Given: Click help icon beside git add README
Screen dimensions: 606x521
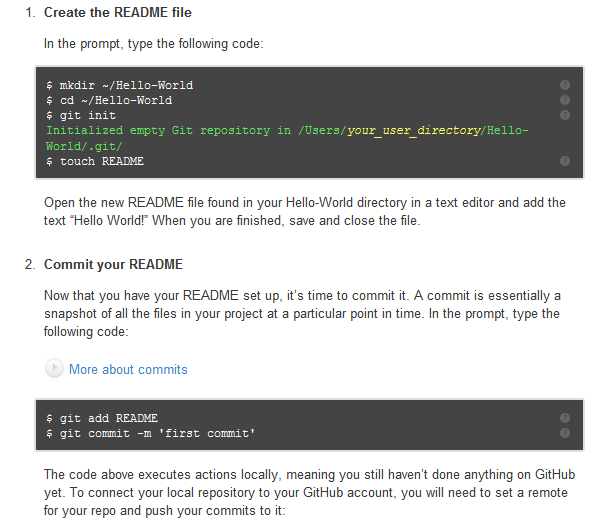Looking at the screenshot, I should point(565,418).
